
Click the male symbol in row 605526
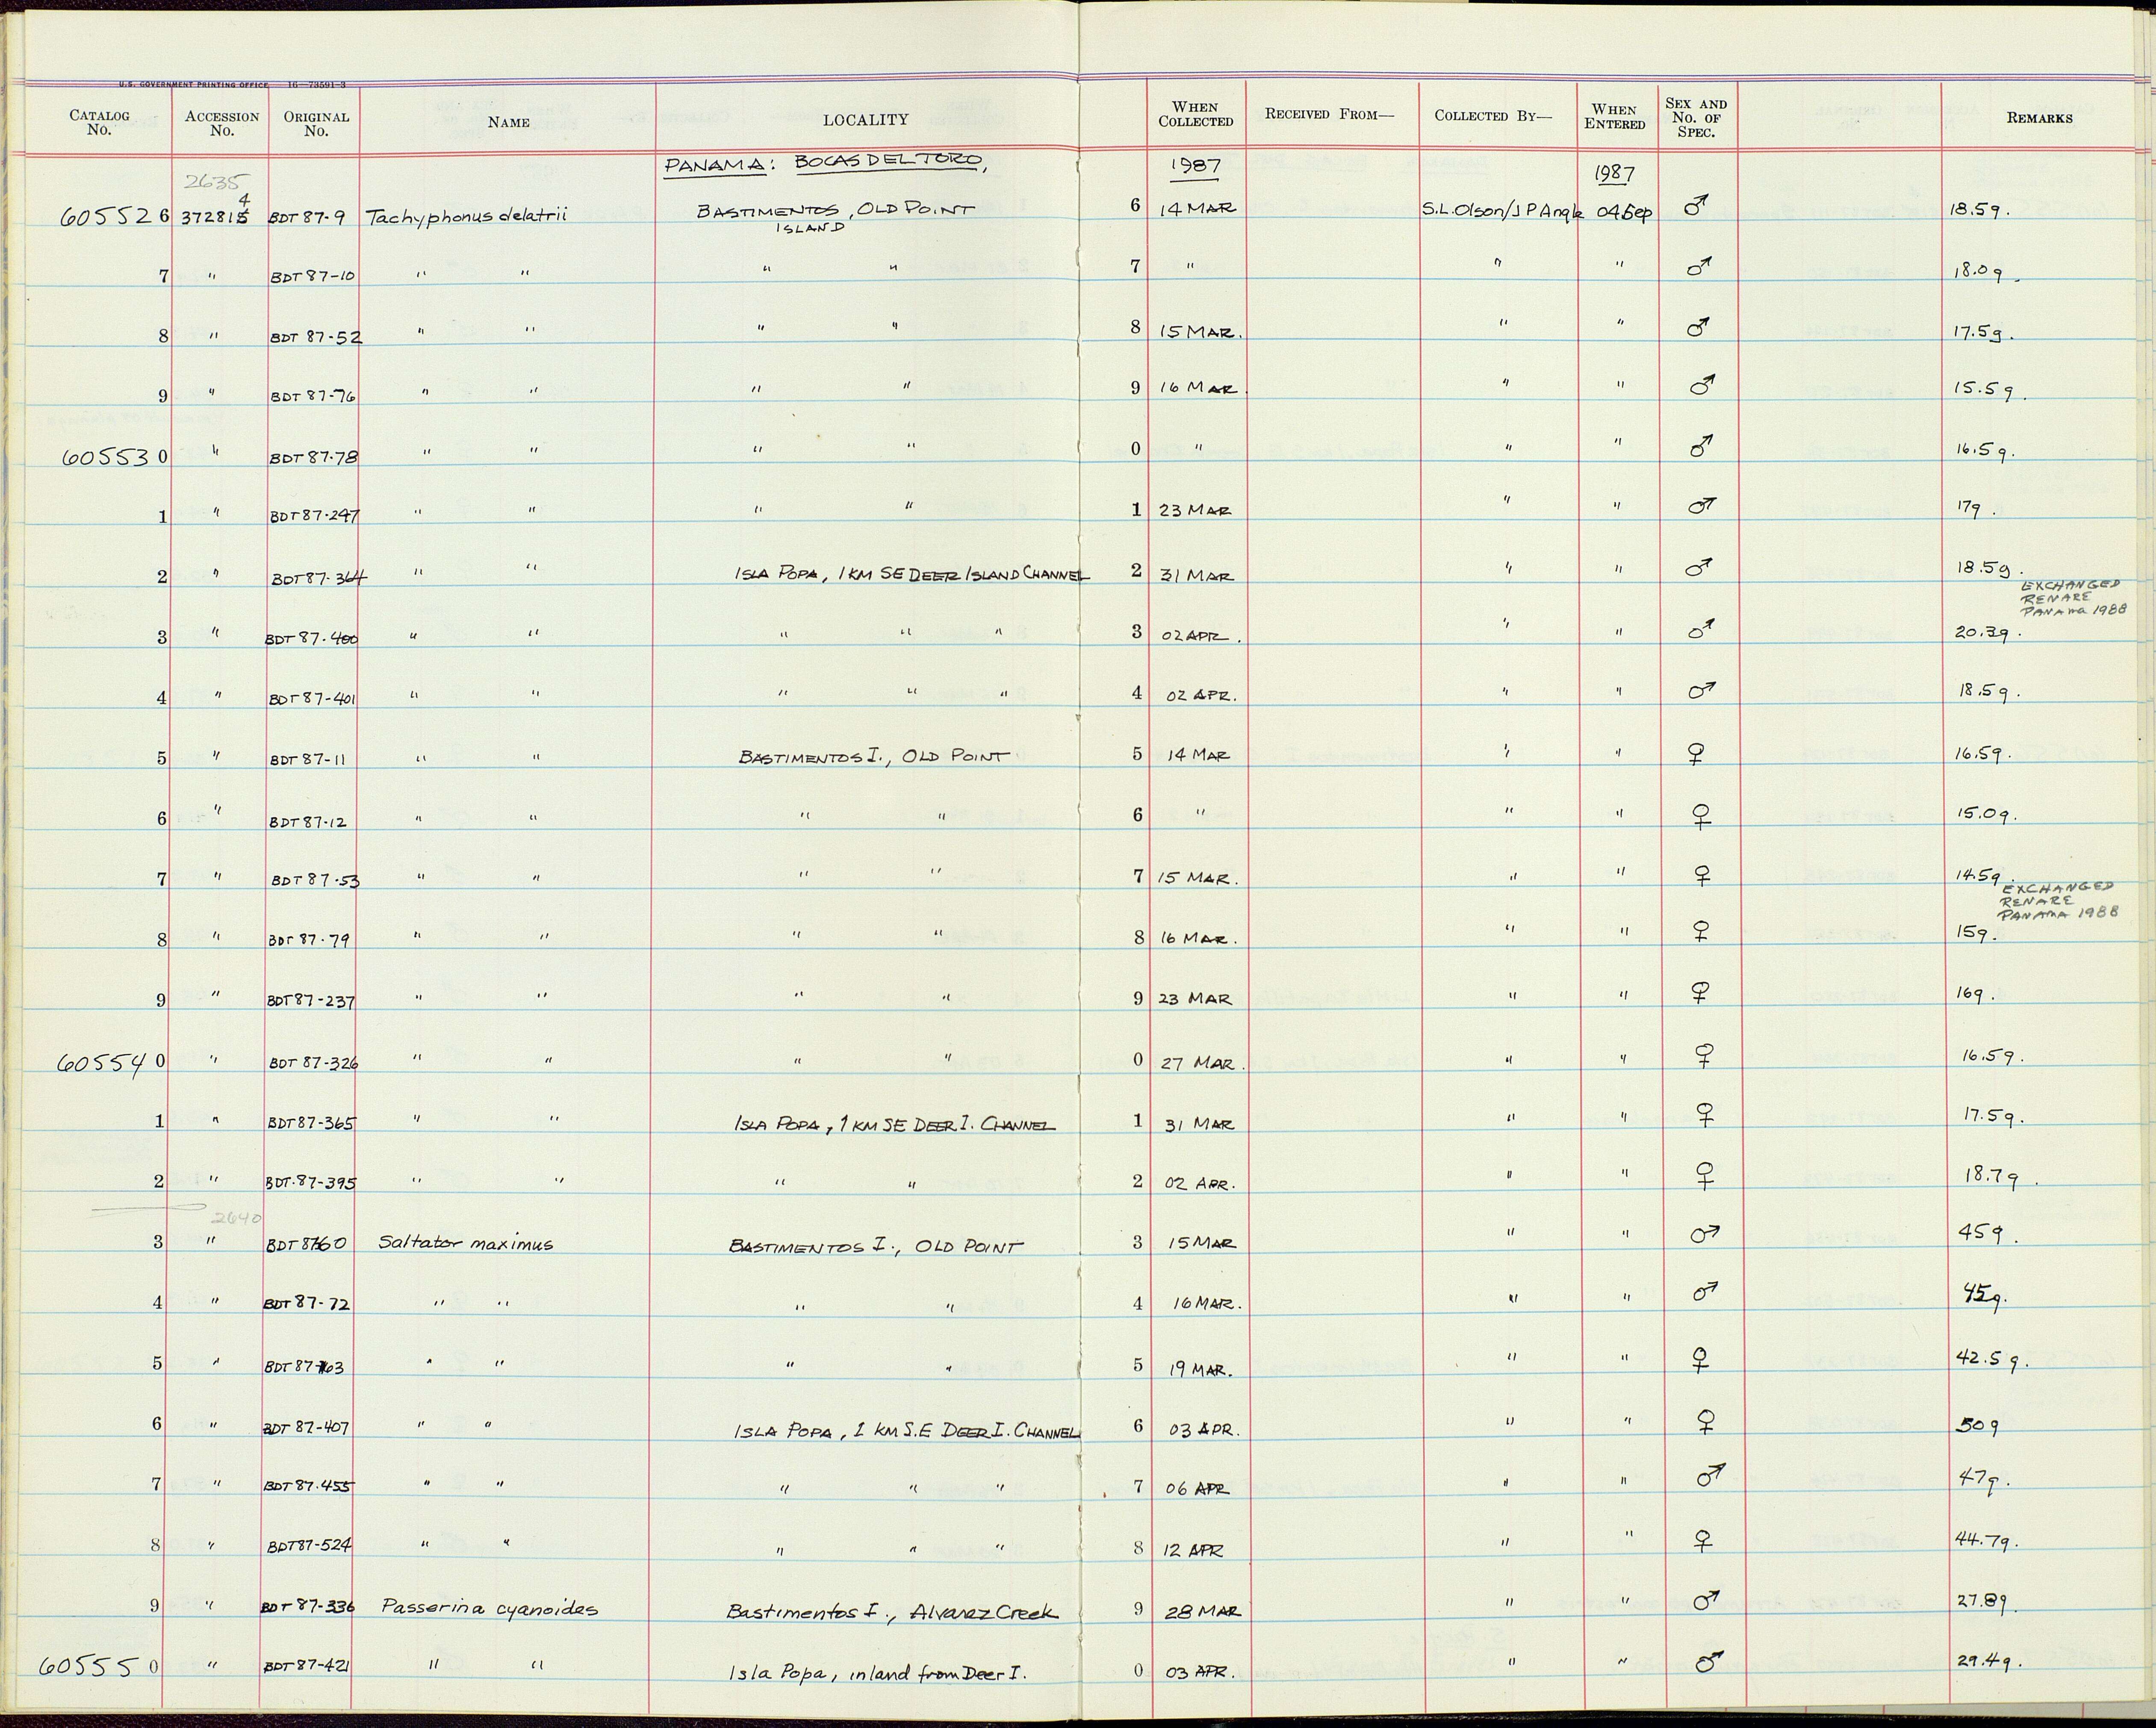click(1695, 207)
